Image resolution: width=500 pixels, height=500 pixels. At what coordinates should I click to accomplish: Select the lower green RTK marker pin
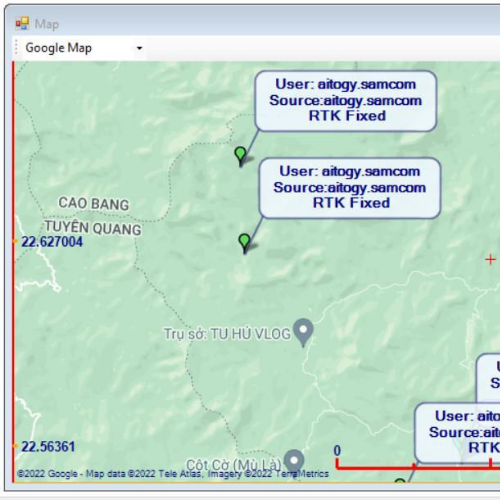point(245,243)
